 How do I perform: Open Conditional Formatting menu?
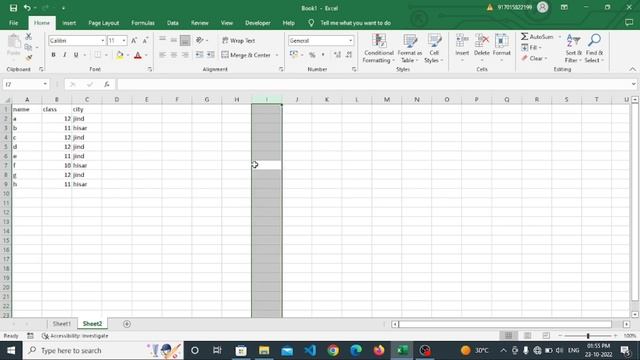tap(379, 48)
